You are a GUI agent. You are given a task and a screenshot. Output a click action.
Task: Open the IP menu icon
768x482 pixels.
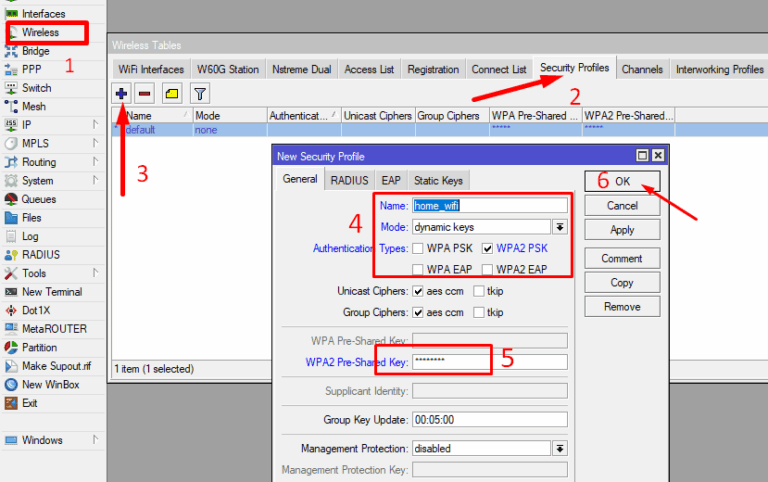point(11,125)
